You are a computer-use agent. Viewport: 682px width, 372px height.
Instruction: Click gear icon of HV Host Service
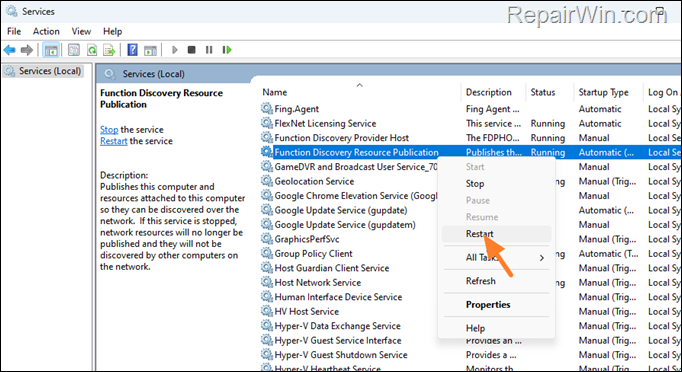tap(266, 311)
